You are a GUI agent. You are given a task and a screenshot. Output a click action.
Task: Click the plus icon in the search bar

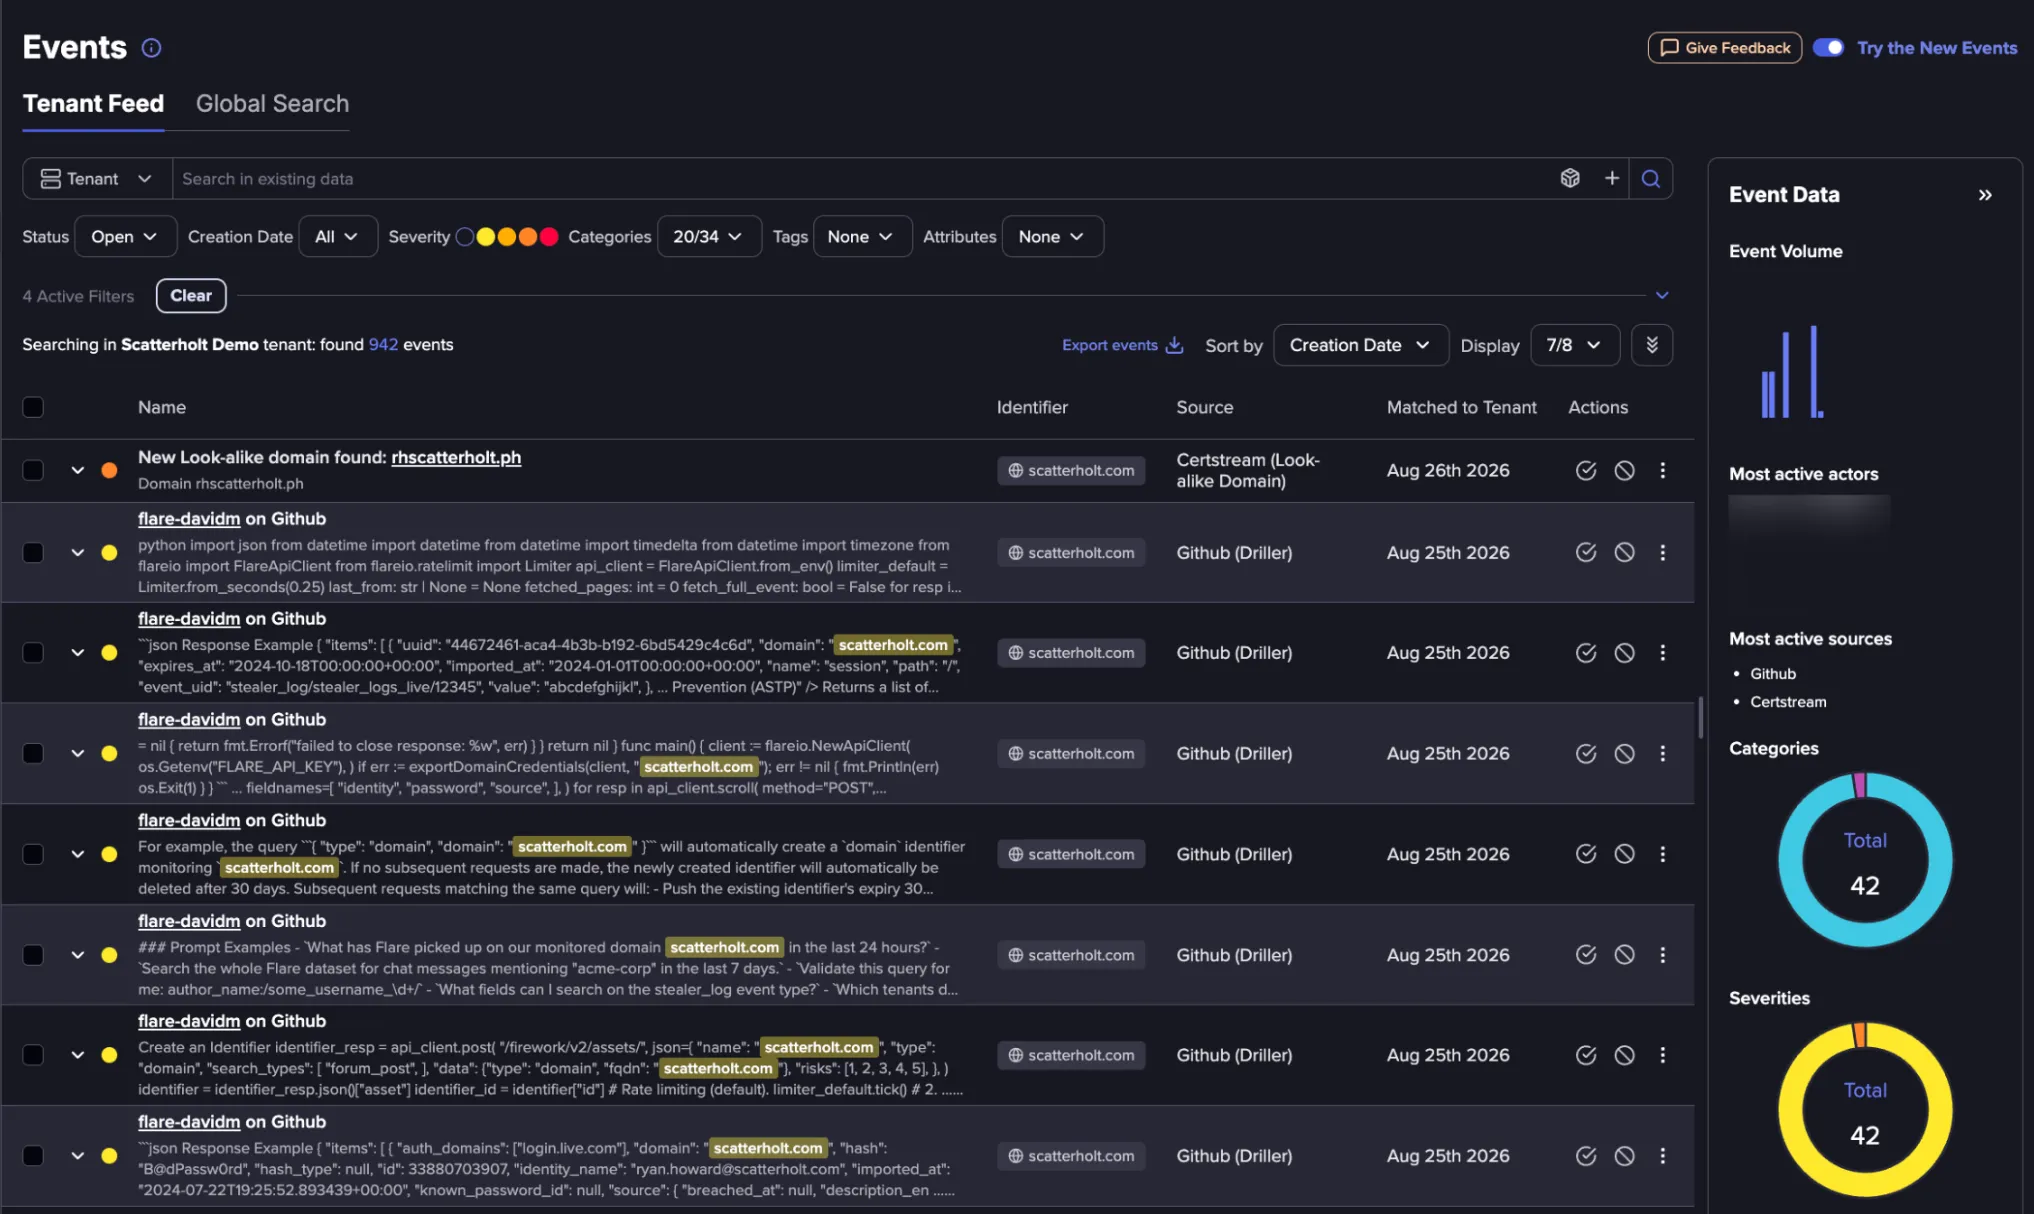click(1612, 178)
